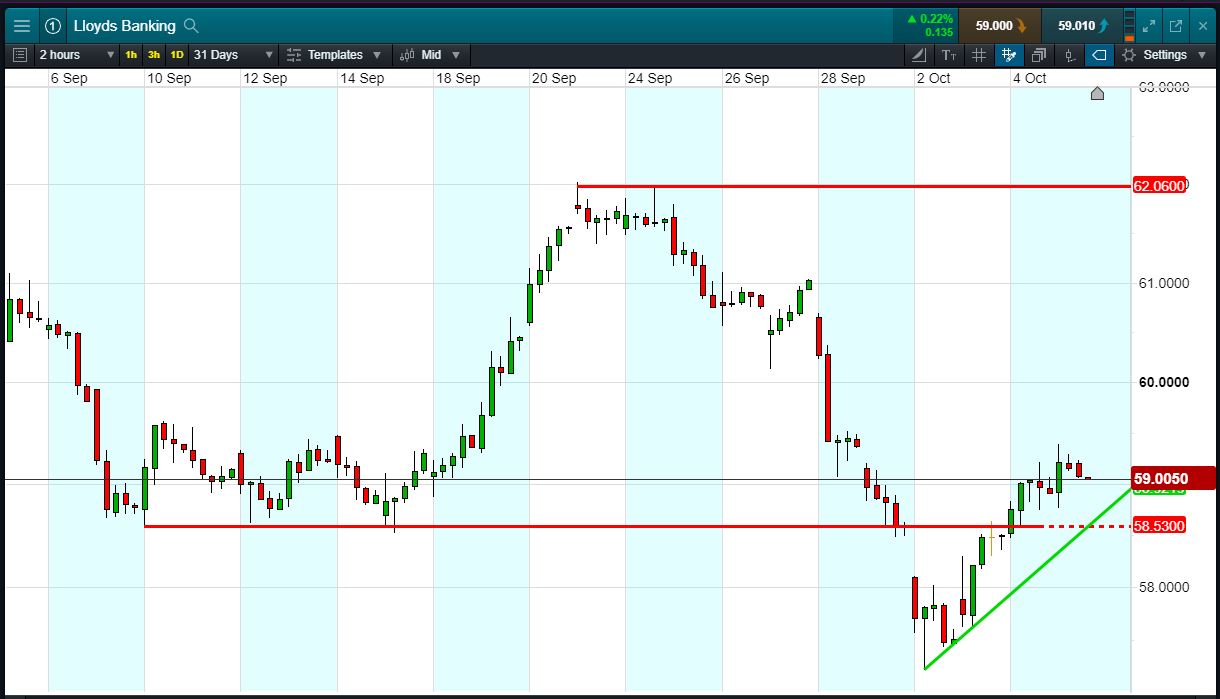Open the Mid price type dropdown
1220x699 pixels.
click(432, 55)
